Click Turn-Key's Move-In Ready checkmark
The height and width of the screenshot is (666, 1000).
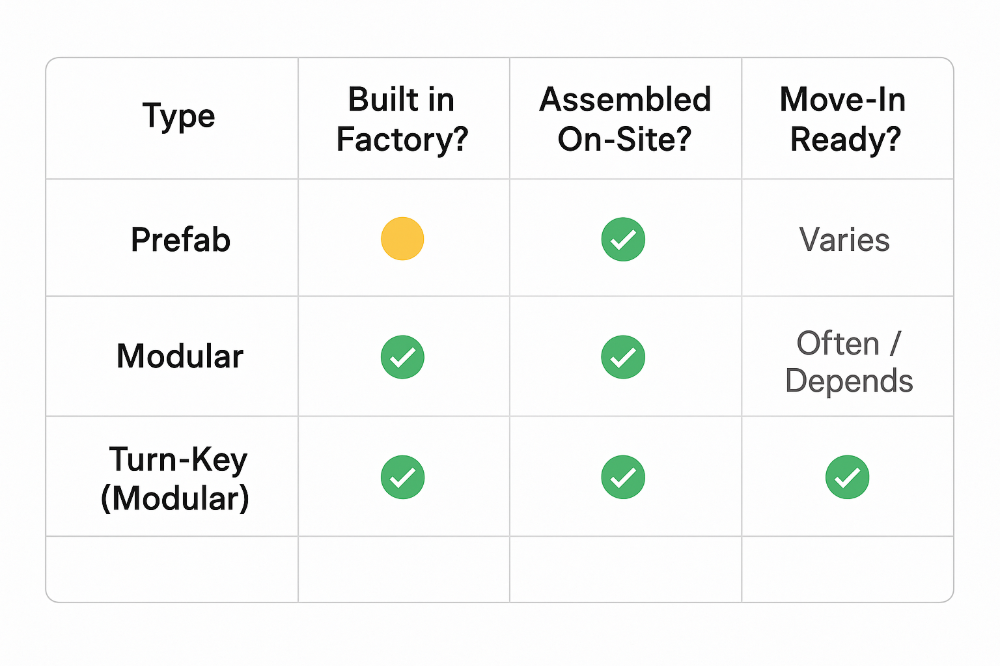[847, 477]
